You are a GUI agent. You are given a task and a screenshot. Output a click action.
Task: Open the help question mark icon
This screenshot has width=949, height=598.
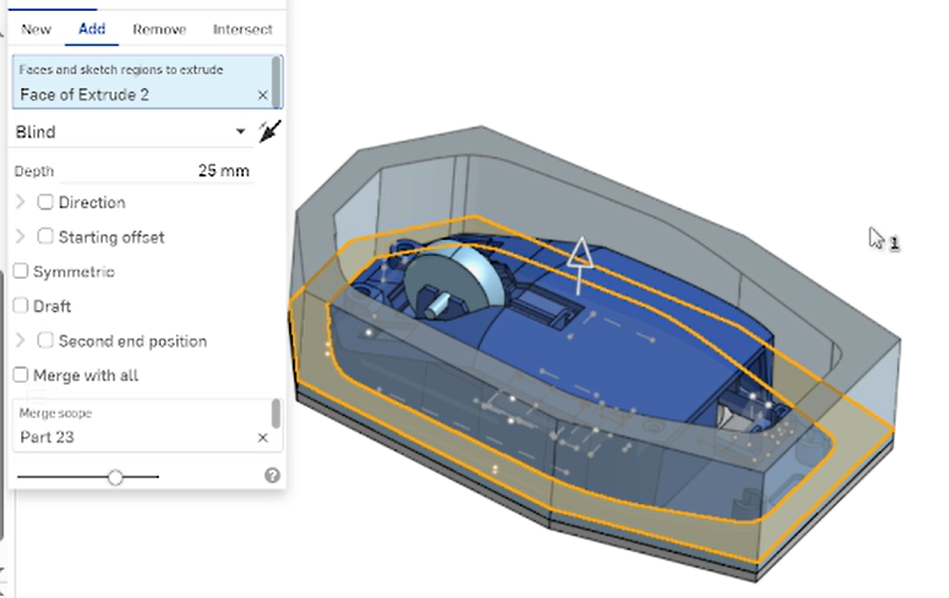pos(272,476)
